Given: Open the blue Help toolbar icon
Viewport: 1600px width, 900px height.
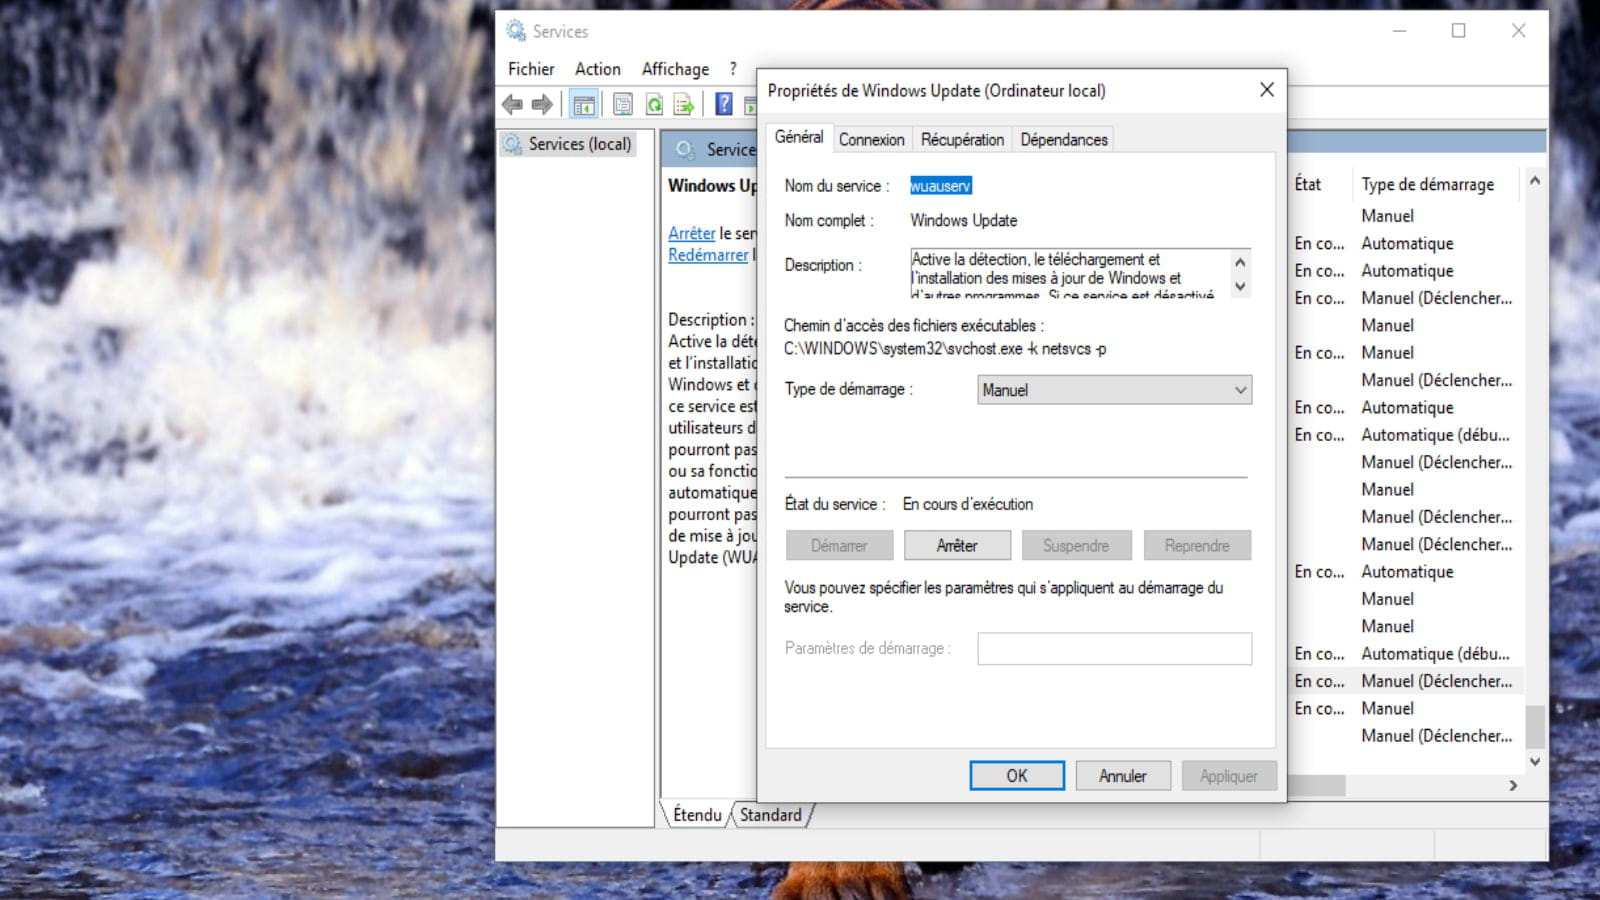Looking at the screenshot, I should pyautogui.click(x=724, y=104).
